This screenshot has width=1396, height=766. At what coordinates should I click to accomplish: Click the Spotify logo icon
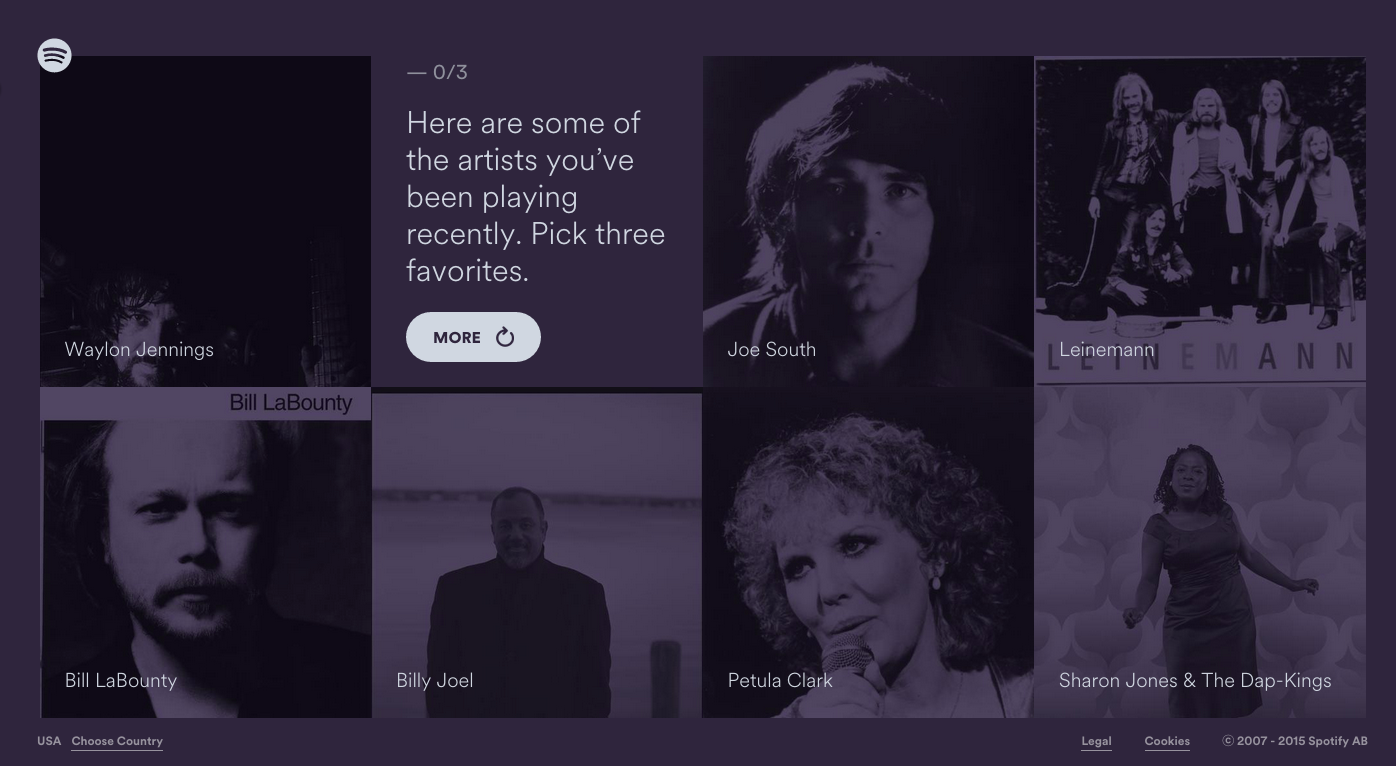click(54, 55)
